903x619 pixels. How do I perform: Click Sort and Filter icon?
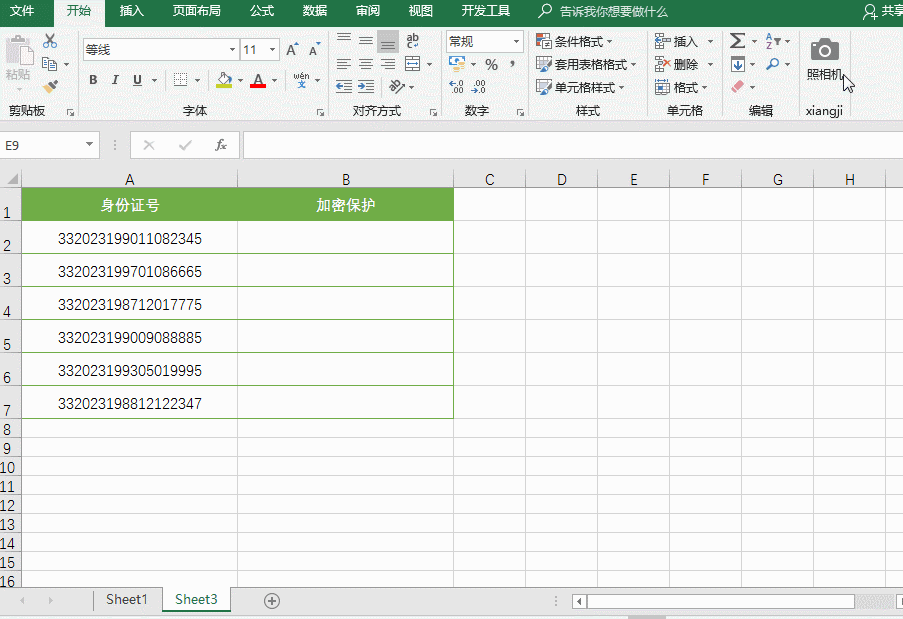(772, 41)
